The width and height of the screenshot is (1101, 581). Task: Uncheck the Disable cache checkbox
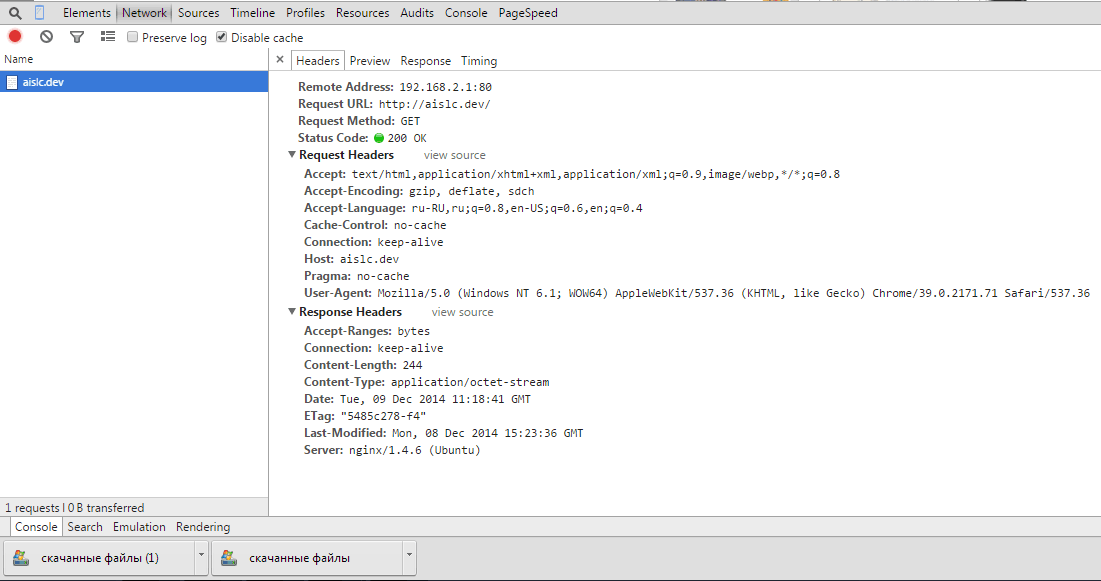click(x=221, y=37)
